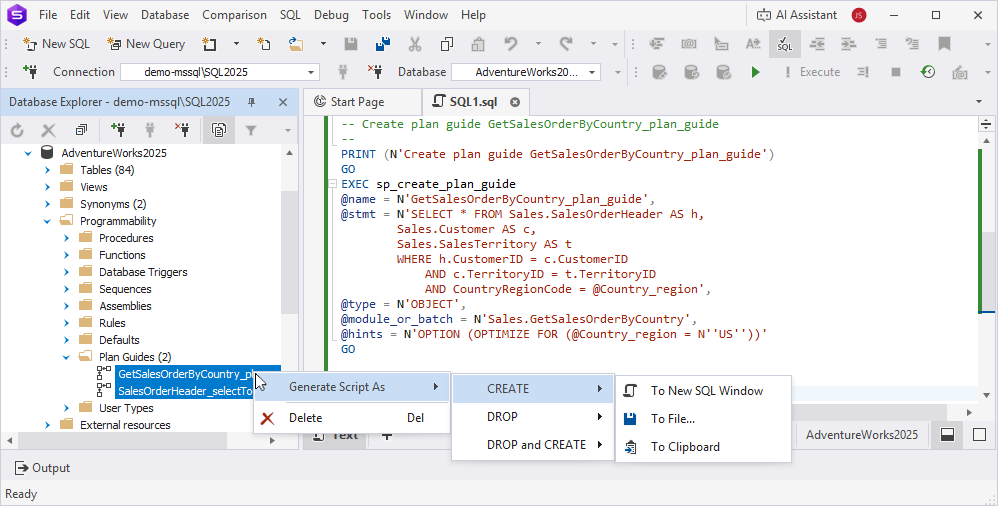This screenshot has width=998, height=506.
Task: Click the Save All double-disk icon
Action: coord(383,44)
